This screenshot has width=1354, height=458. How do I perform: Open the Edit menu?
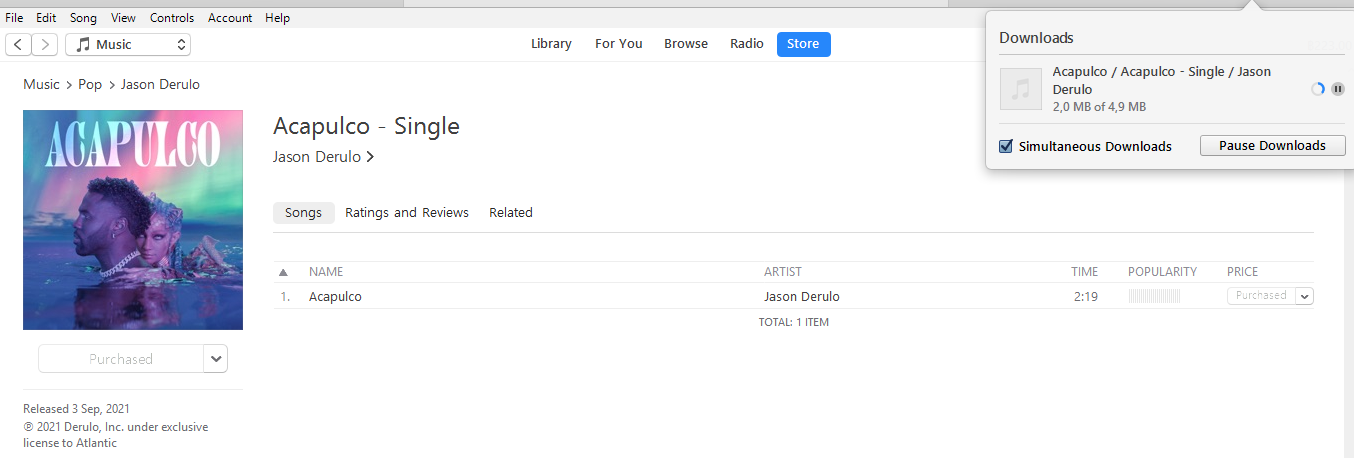click(x=46, y=18)
